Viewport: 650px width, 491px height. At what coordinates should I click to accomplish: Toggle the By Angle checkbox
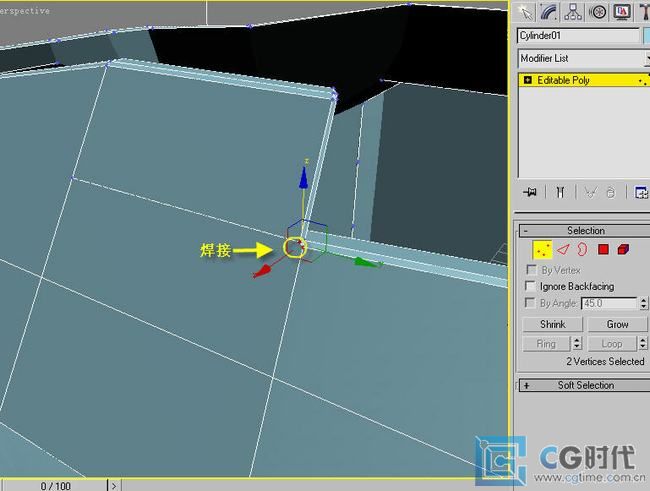tap(530, 303)
